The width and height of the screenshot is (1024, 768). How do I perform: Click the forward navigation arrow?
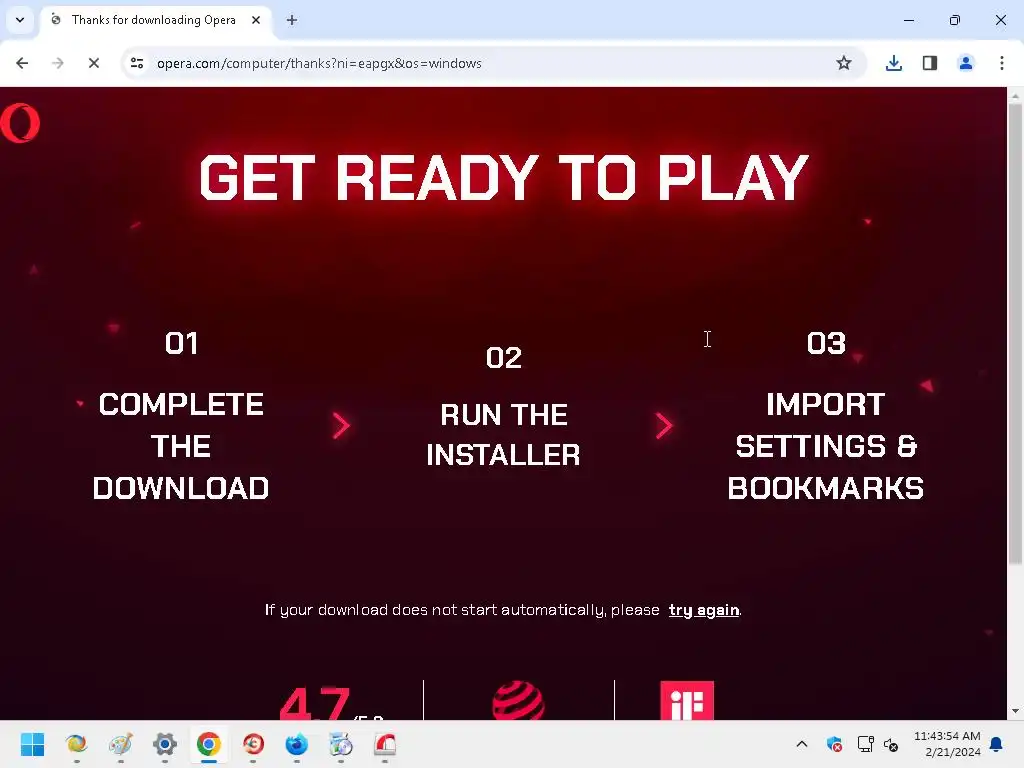point(57,63)
